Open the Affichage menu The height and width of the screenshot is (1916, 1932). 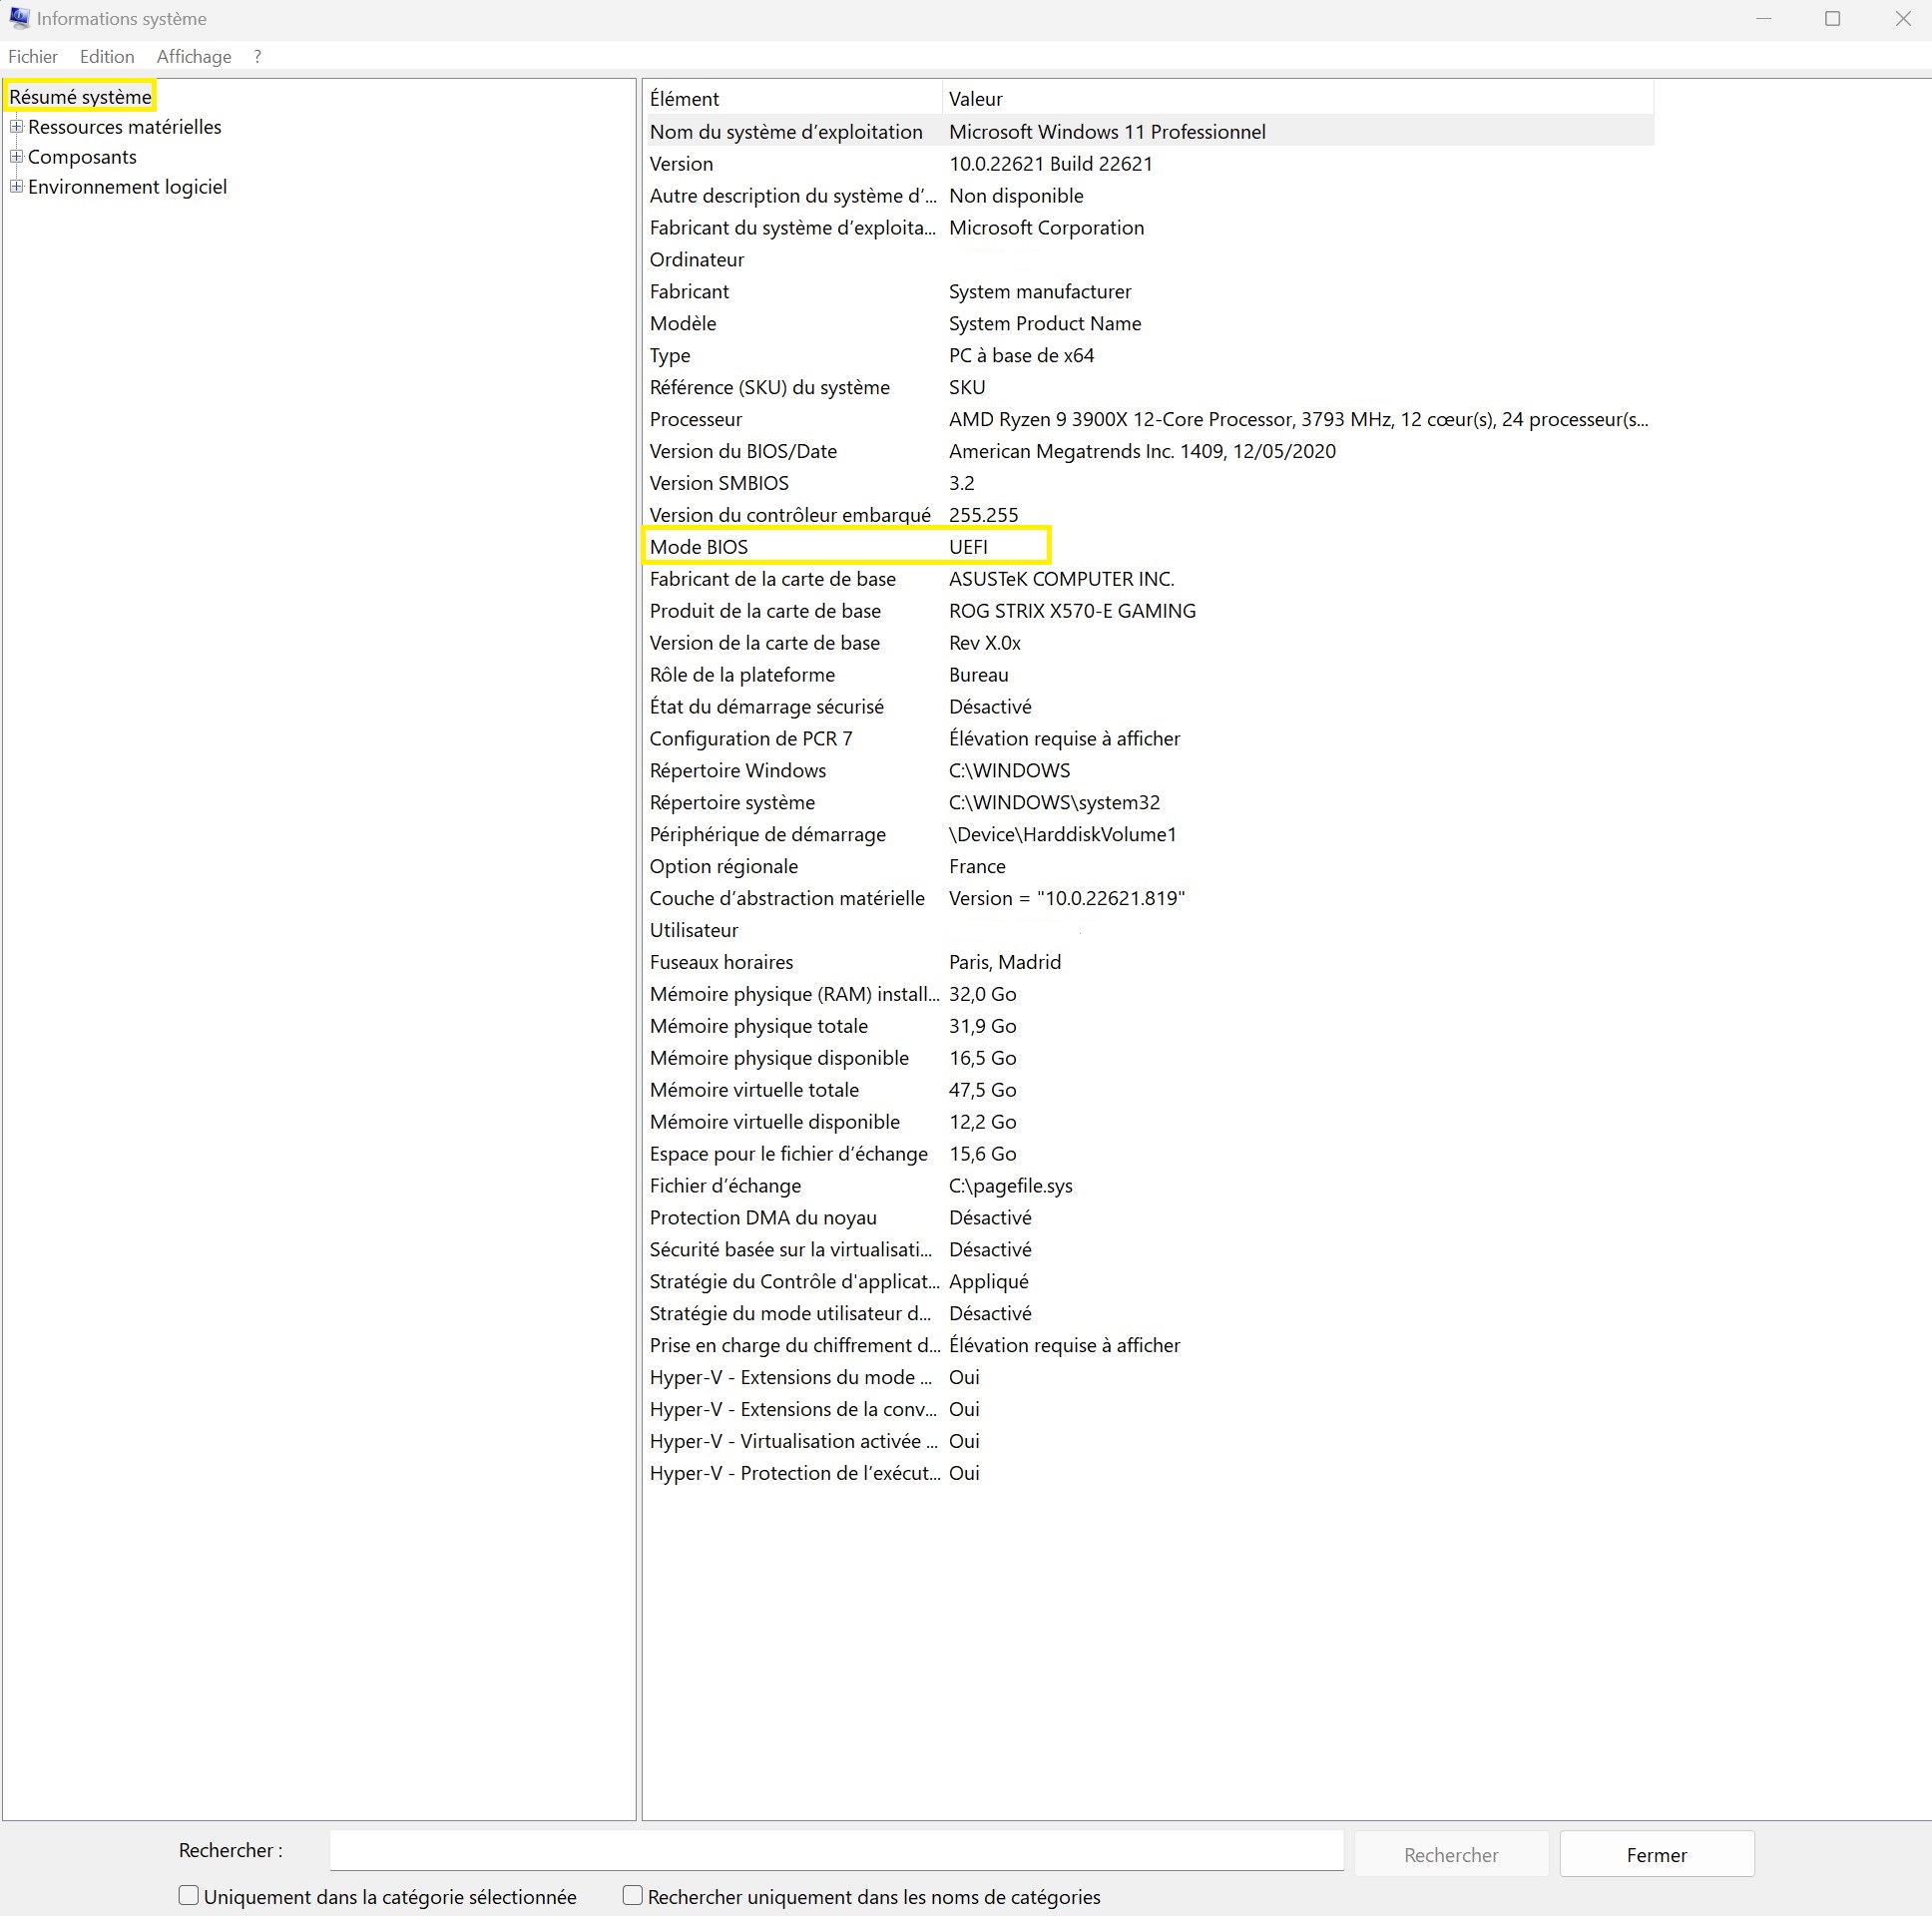point(194,57)
